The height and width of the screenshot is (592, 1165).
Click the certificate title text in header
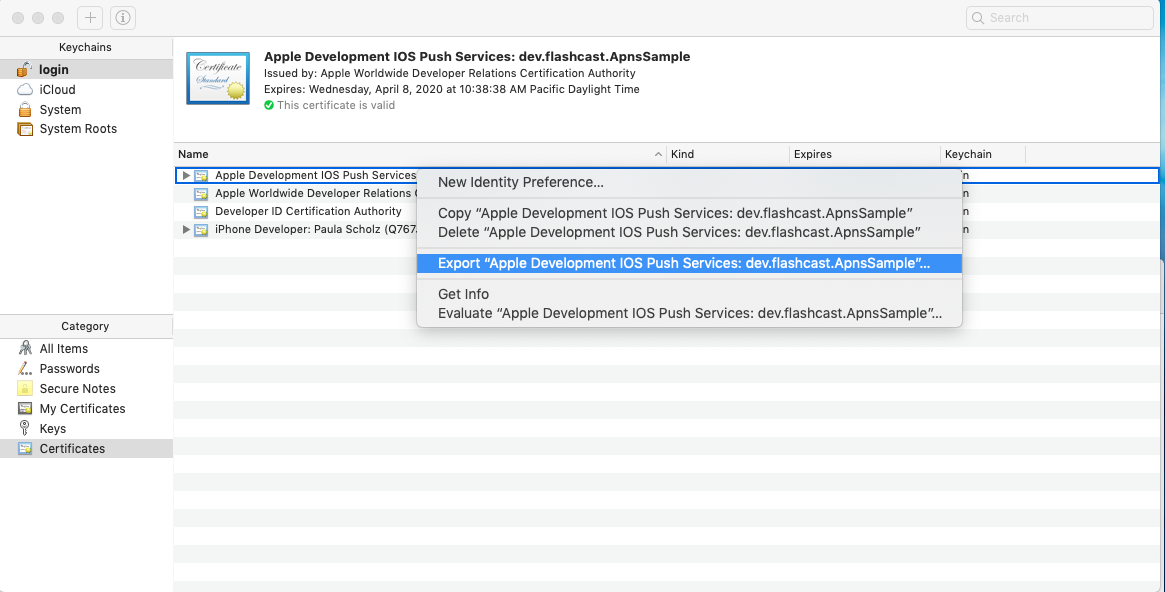(477, 56)
